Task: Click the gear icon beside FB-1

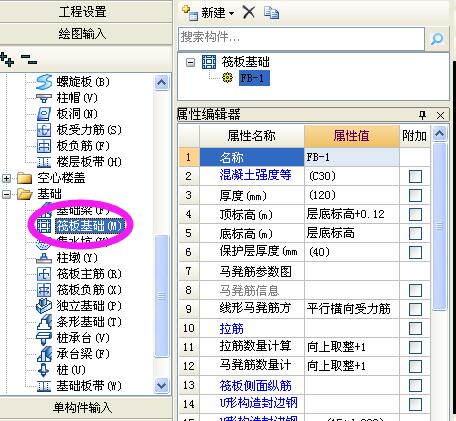Action: click(228, 78)
